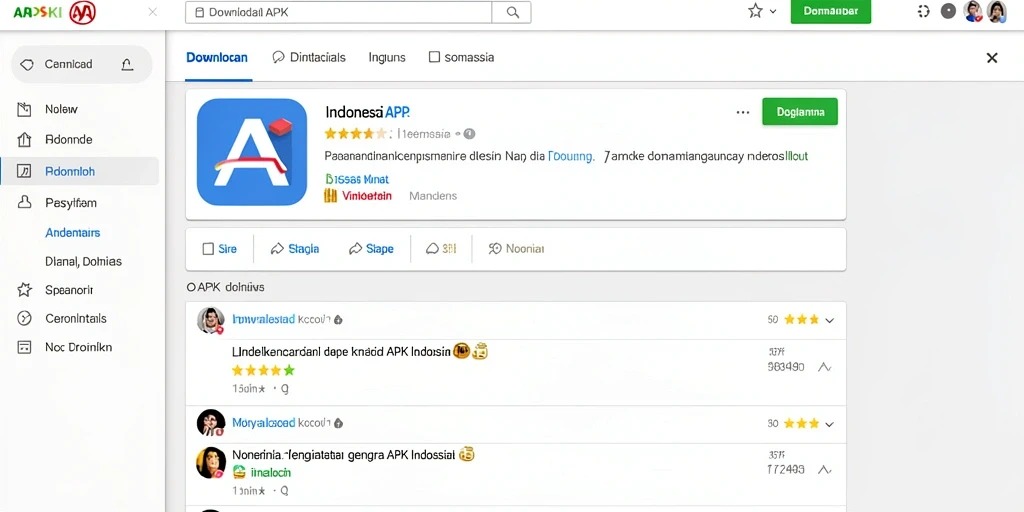Open dropdown arrow next to star icon
Image resolution: width=1024 pixels, height=512 pixels.
click(x=773, y=12)
